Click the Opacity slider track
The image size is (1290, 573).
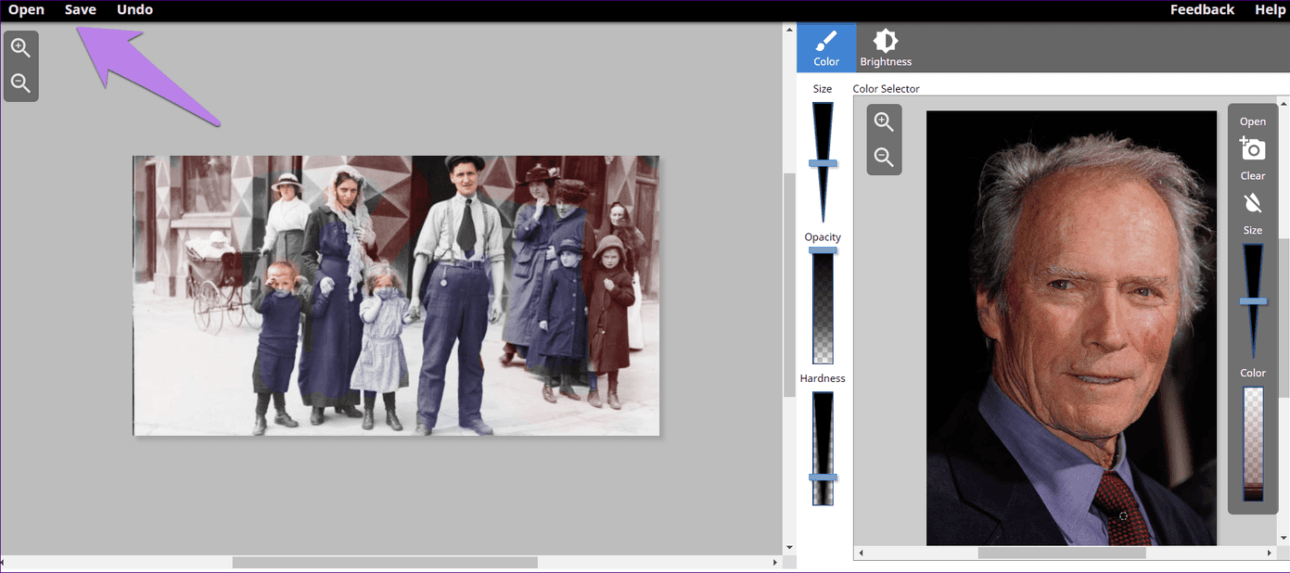click(823, 305)
